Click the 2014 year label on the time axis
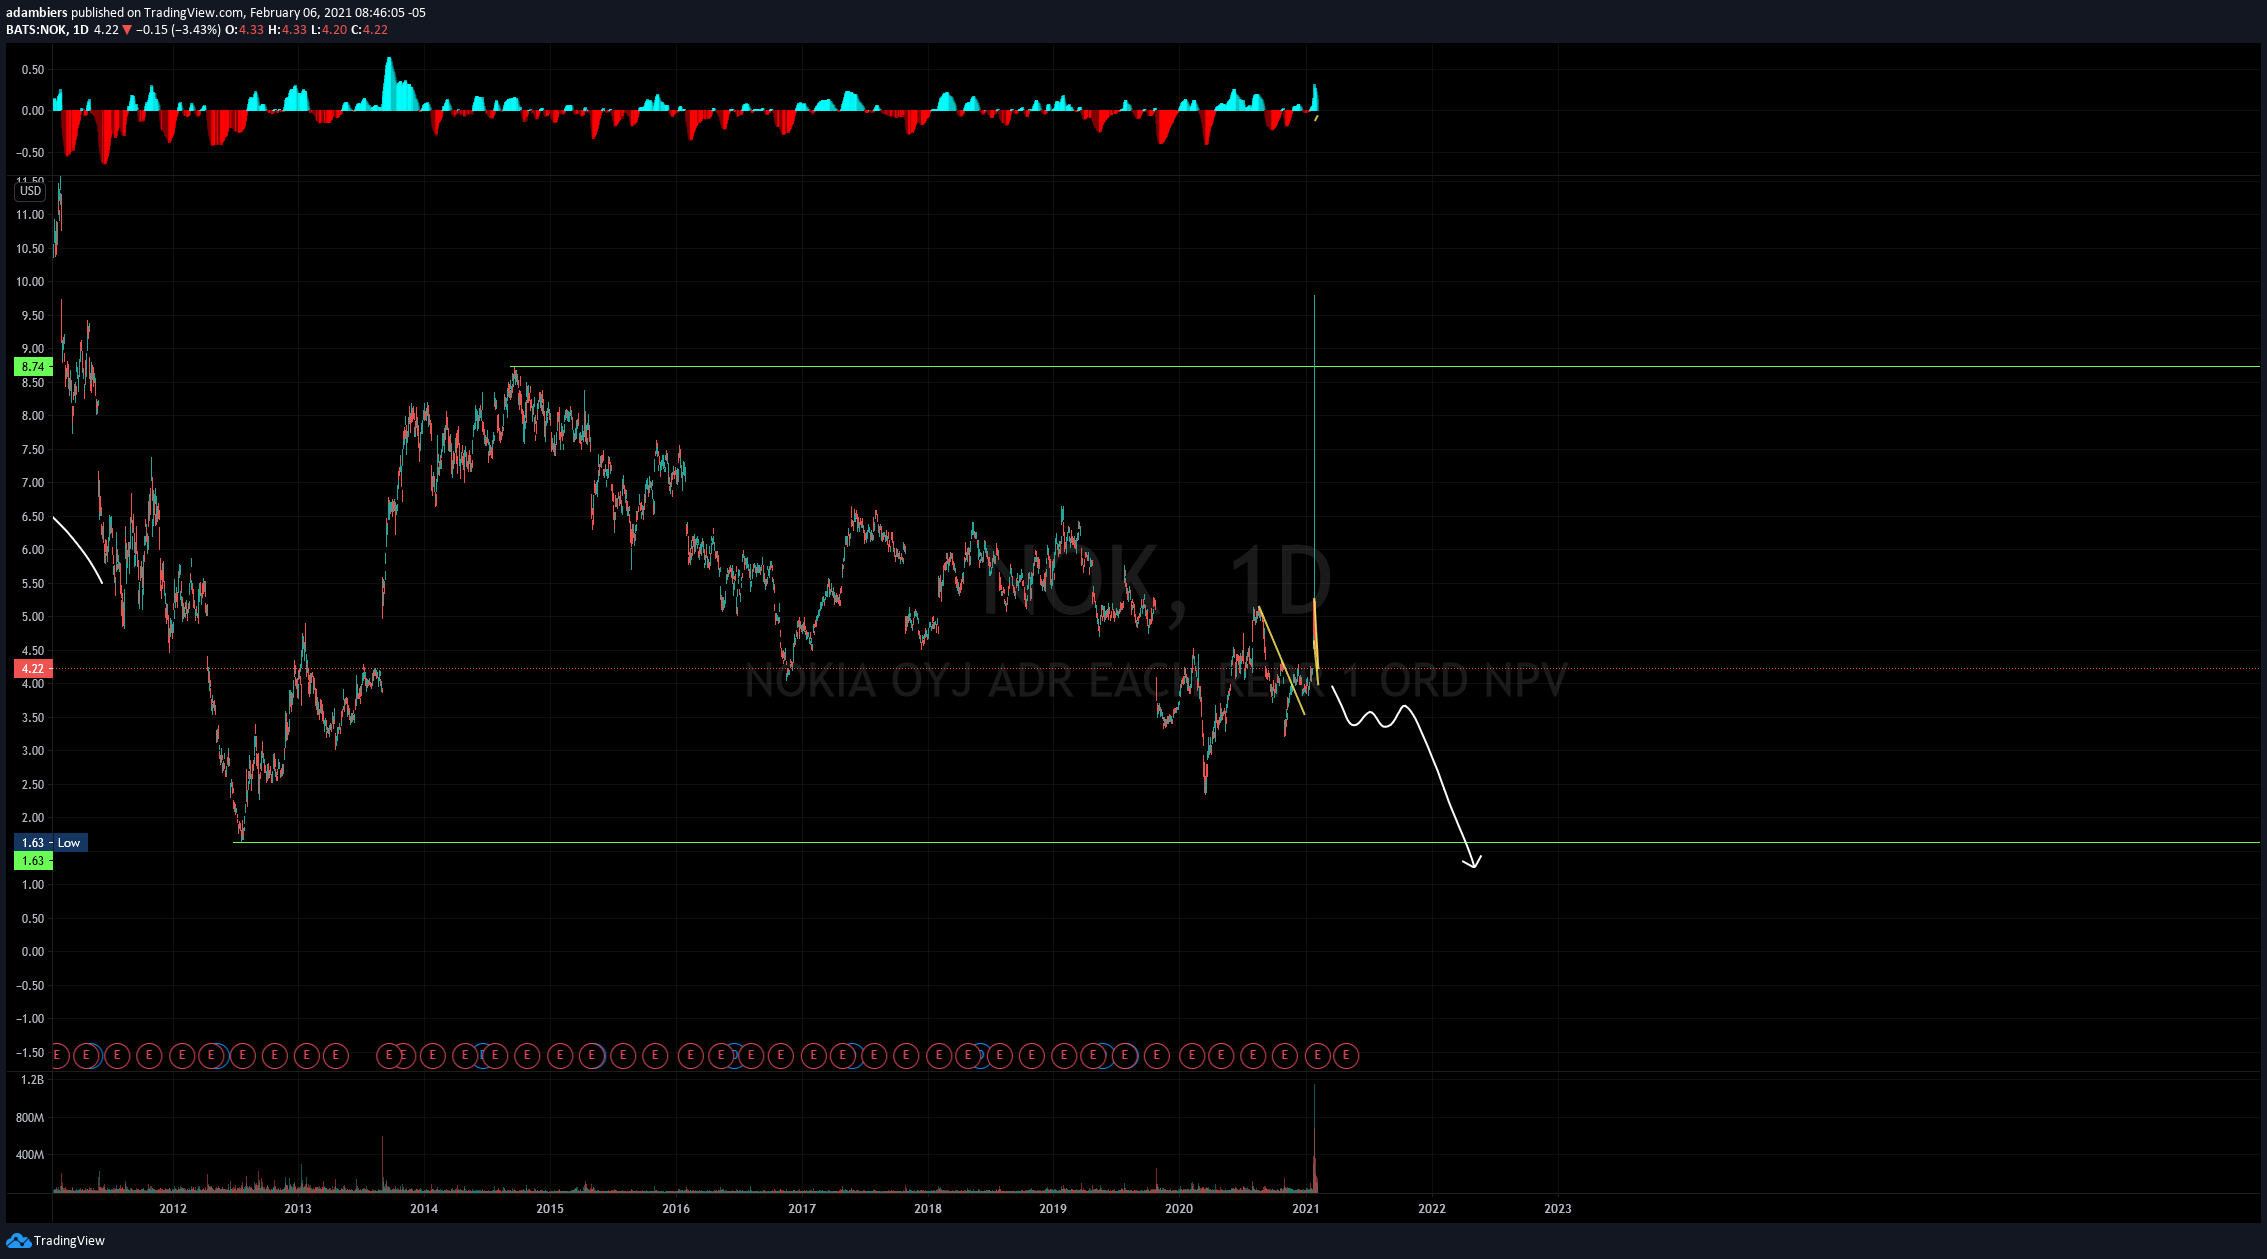This screenshot has width=2267, height=1259. click(424, 1208)
